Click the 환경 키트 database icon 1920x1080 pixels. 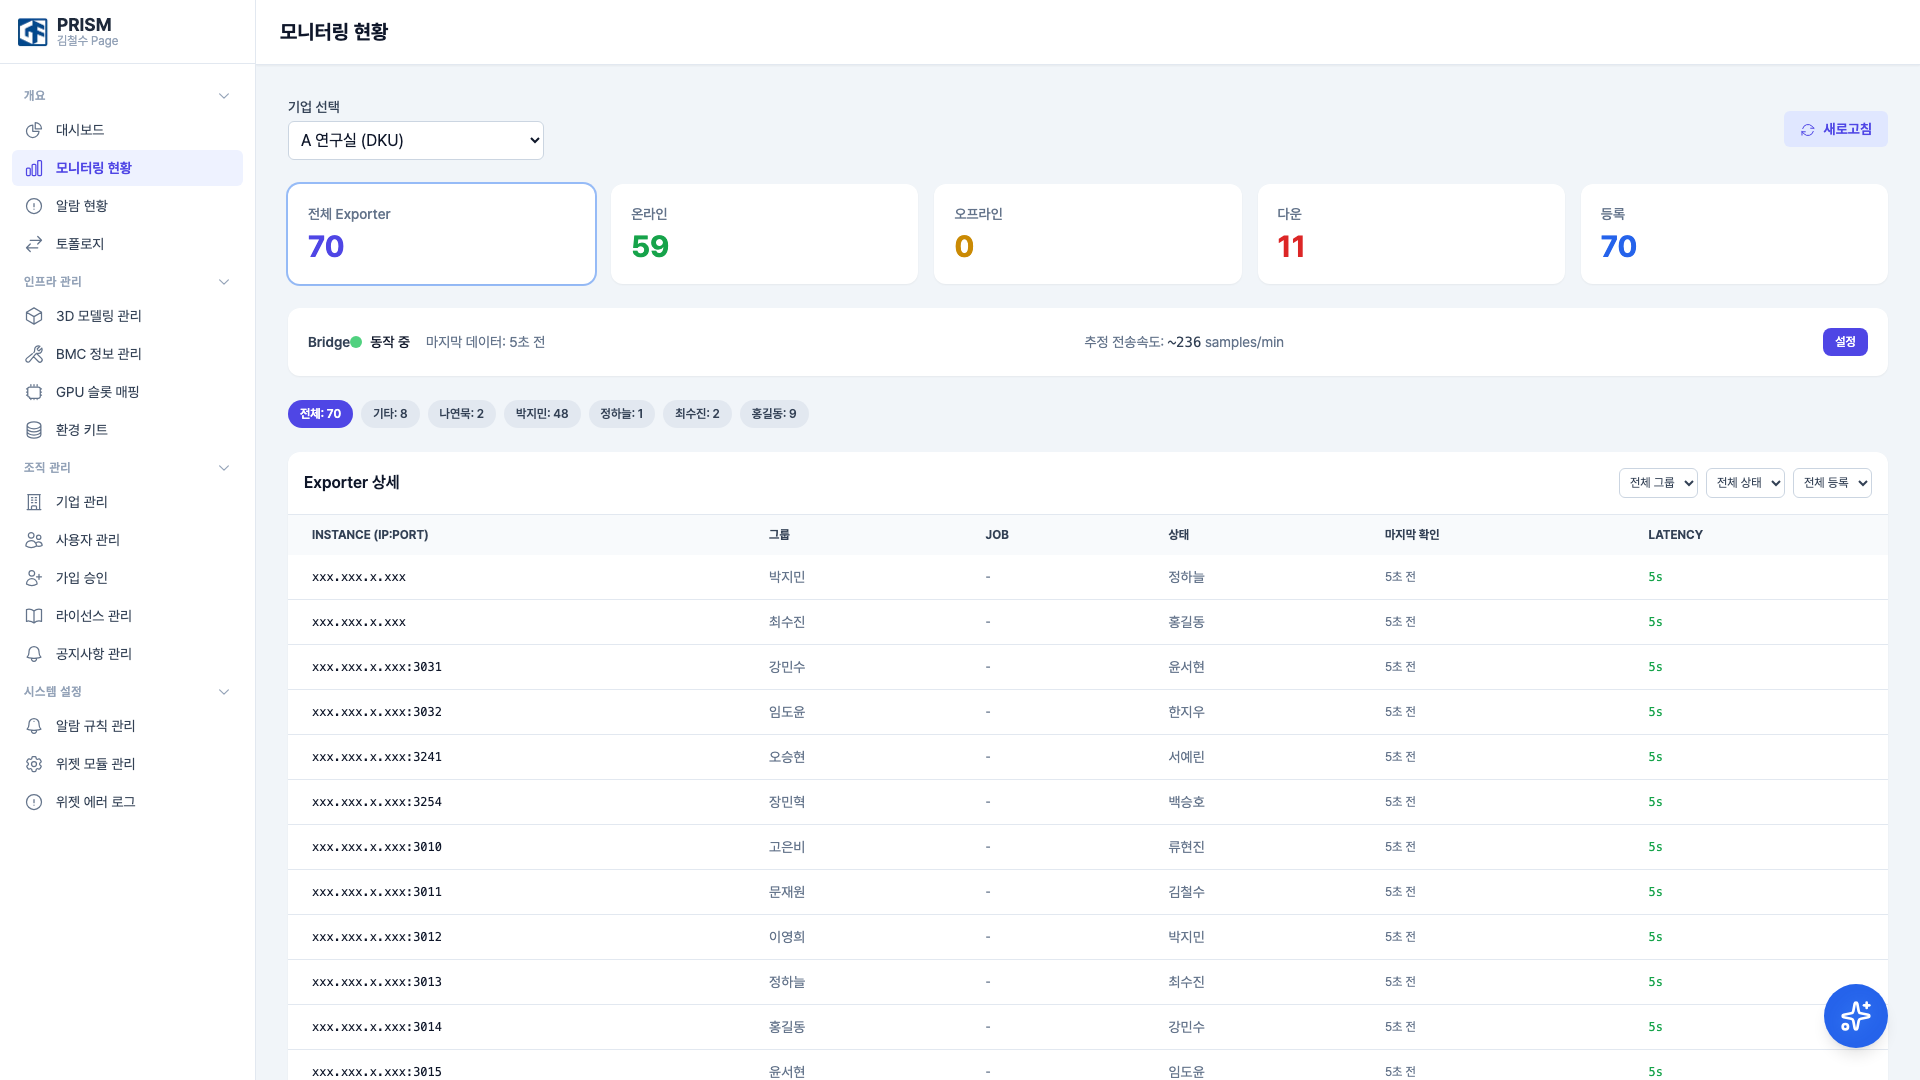click(34, 430)
